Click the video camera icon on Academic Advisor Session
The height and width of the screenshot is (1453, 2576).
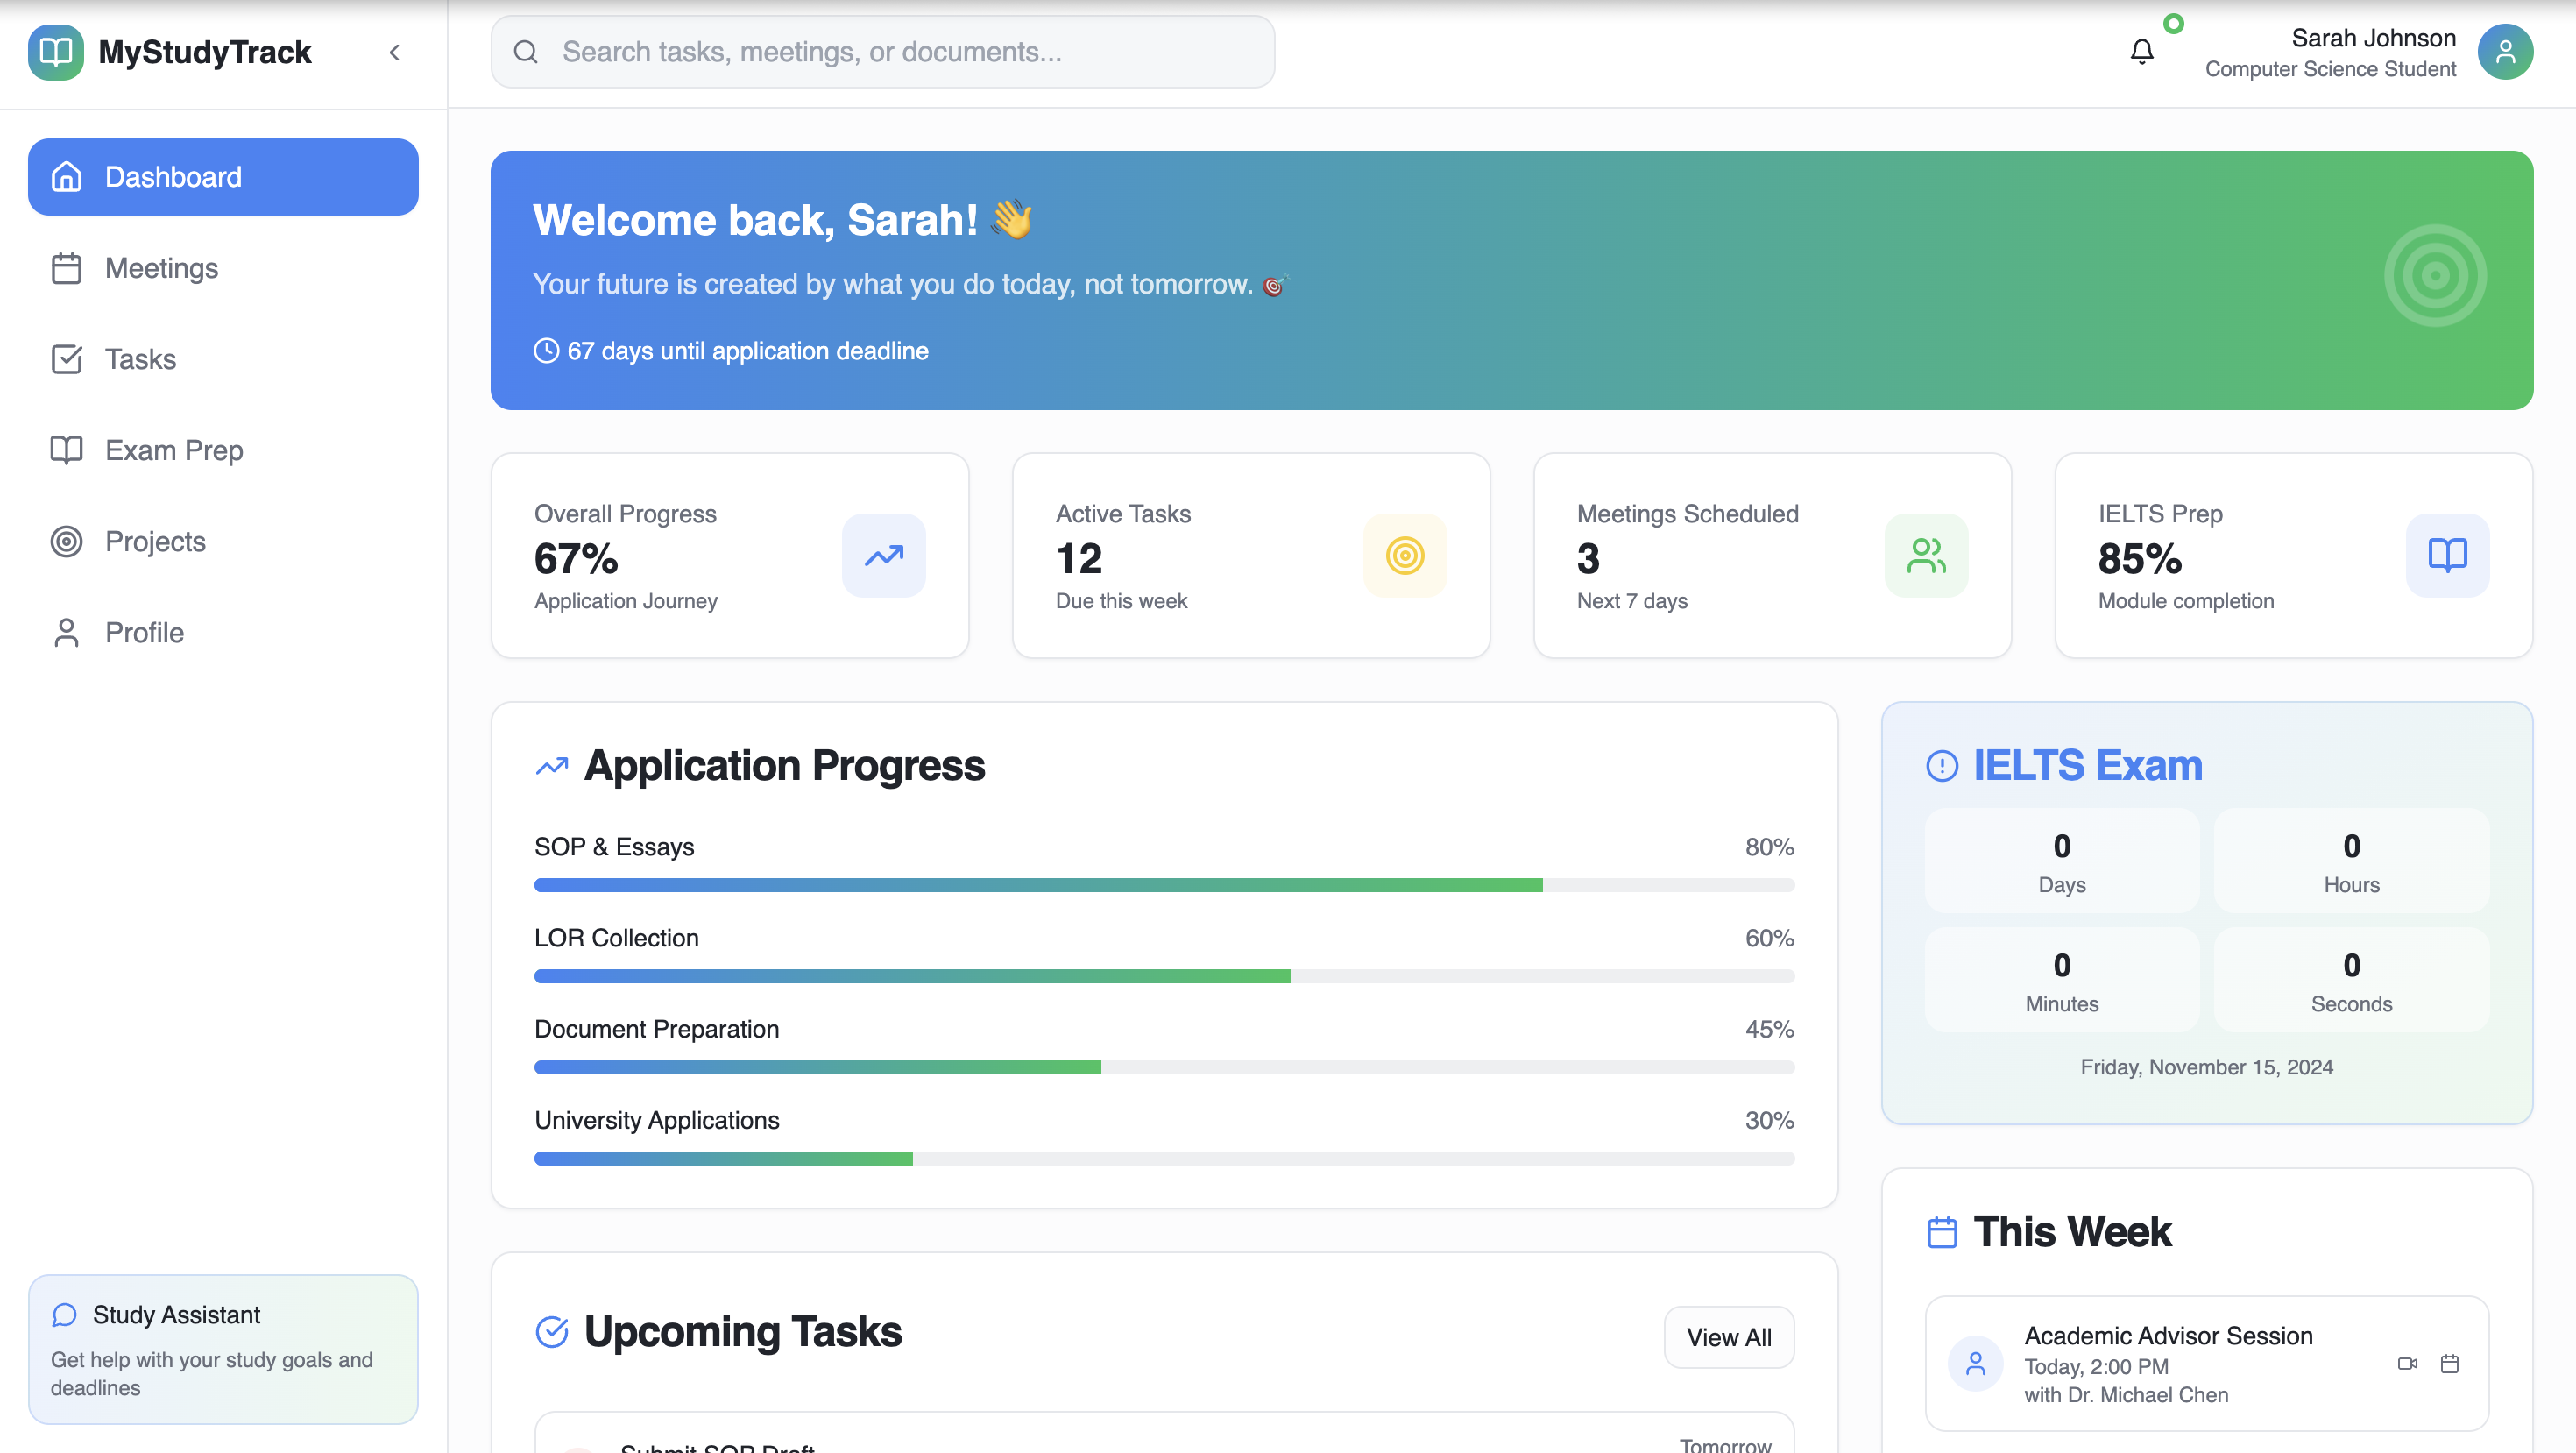2407,1363
